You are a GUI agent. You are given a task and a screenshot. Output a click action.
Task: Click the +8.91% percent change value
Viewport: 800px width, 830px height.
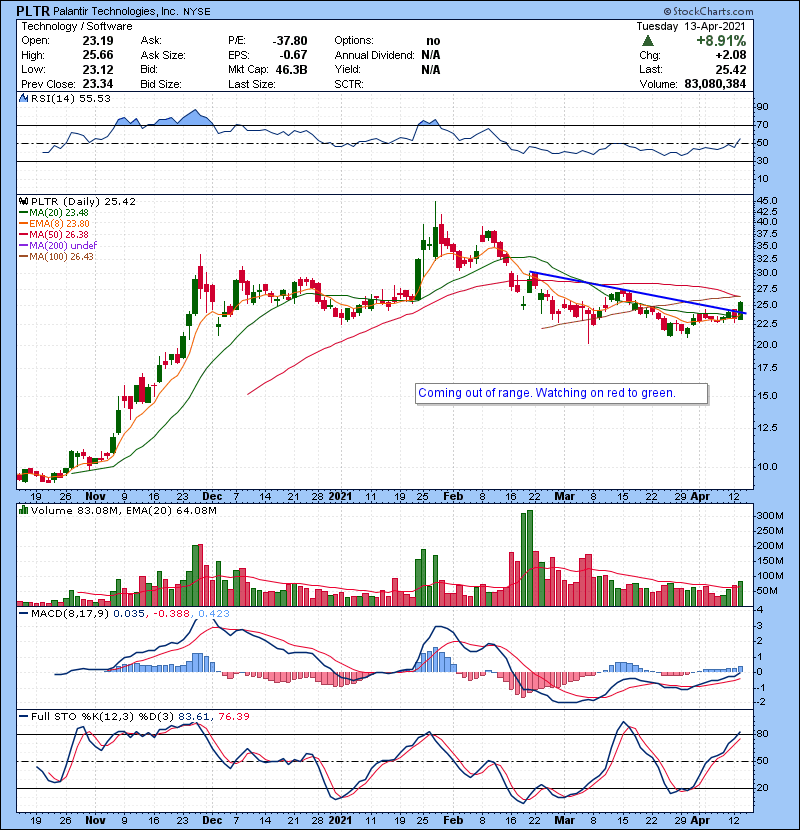tap(721, 41)
